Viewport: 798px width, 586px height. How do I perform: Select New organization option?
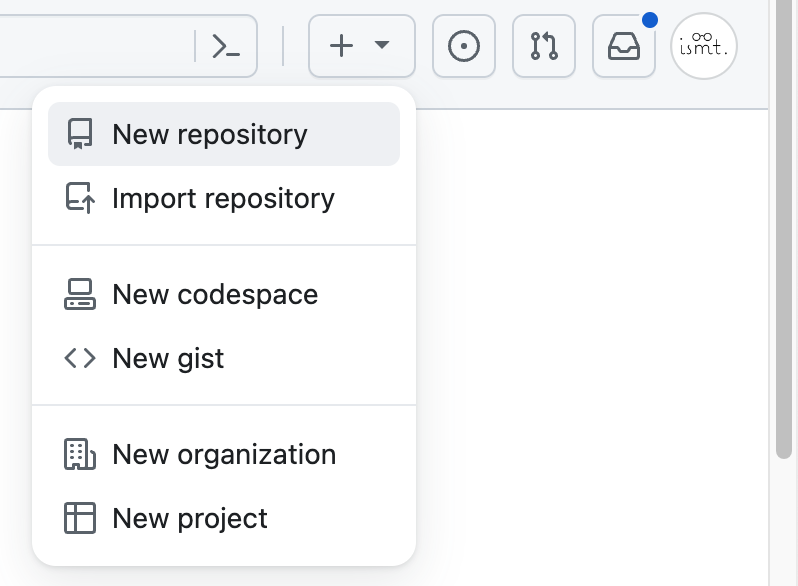tap(224, 454)
